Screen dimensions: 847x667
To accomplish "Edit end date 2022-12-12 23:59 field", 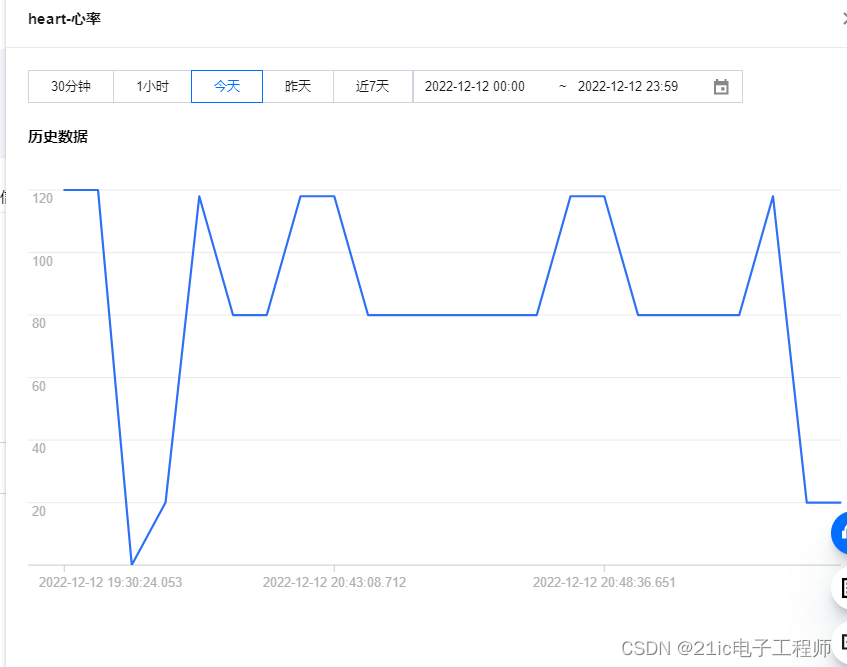I will pos(628,86).
